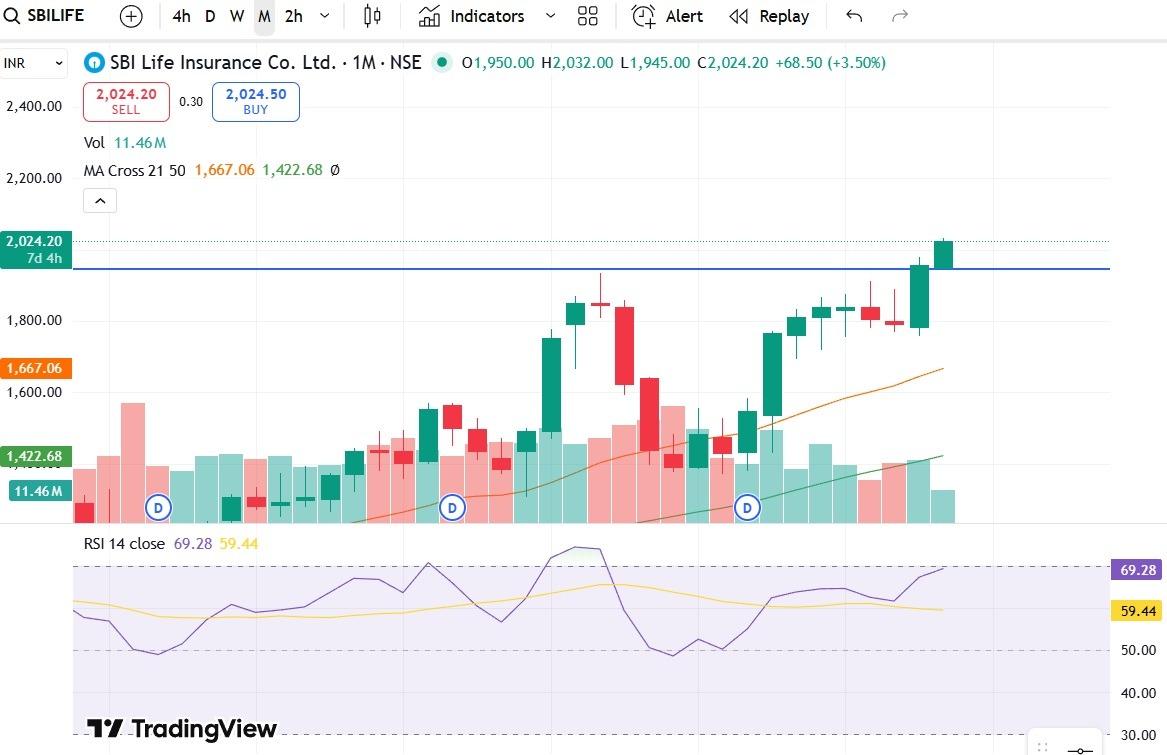Viewport: 1167px width, 755px height.
Task: Click the BUY 2,024.50 button
Action: pos(255,101)
